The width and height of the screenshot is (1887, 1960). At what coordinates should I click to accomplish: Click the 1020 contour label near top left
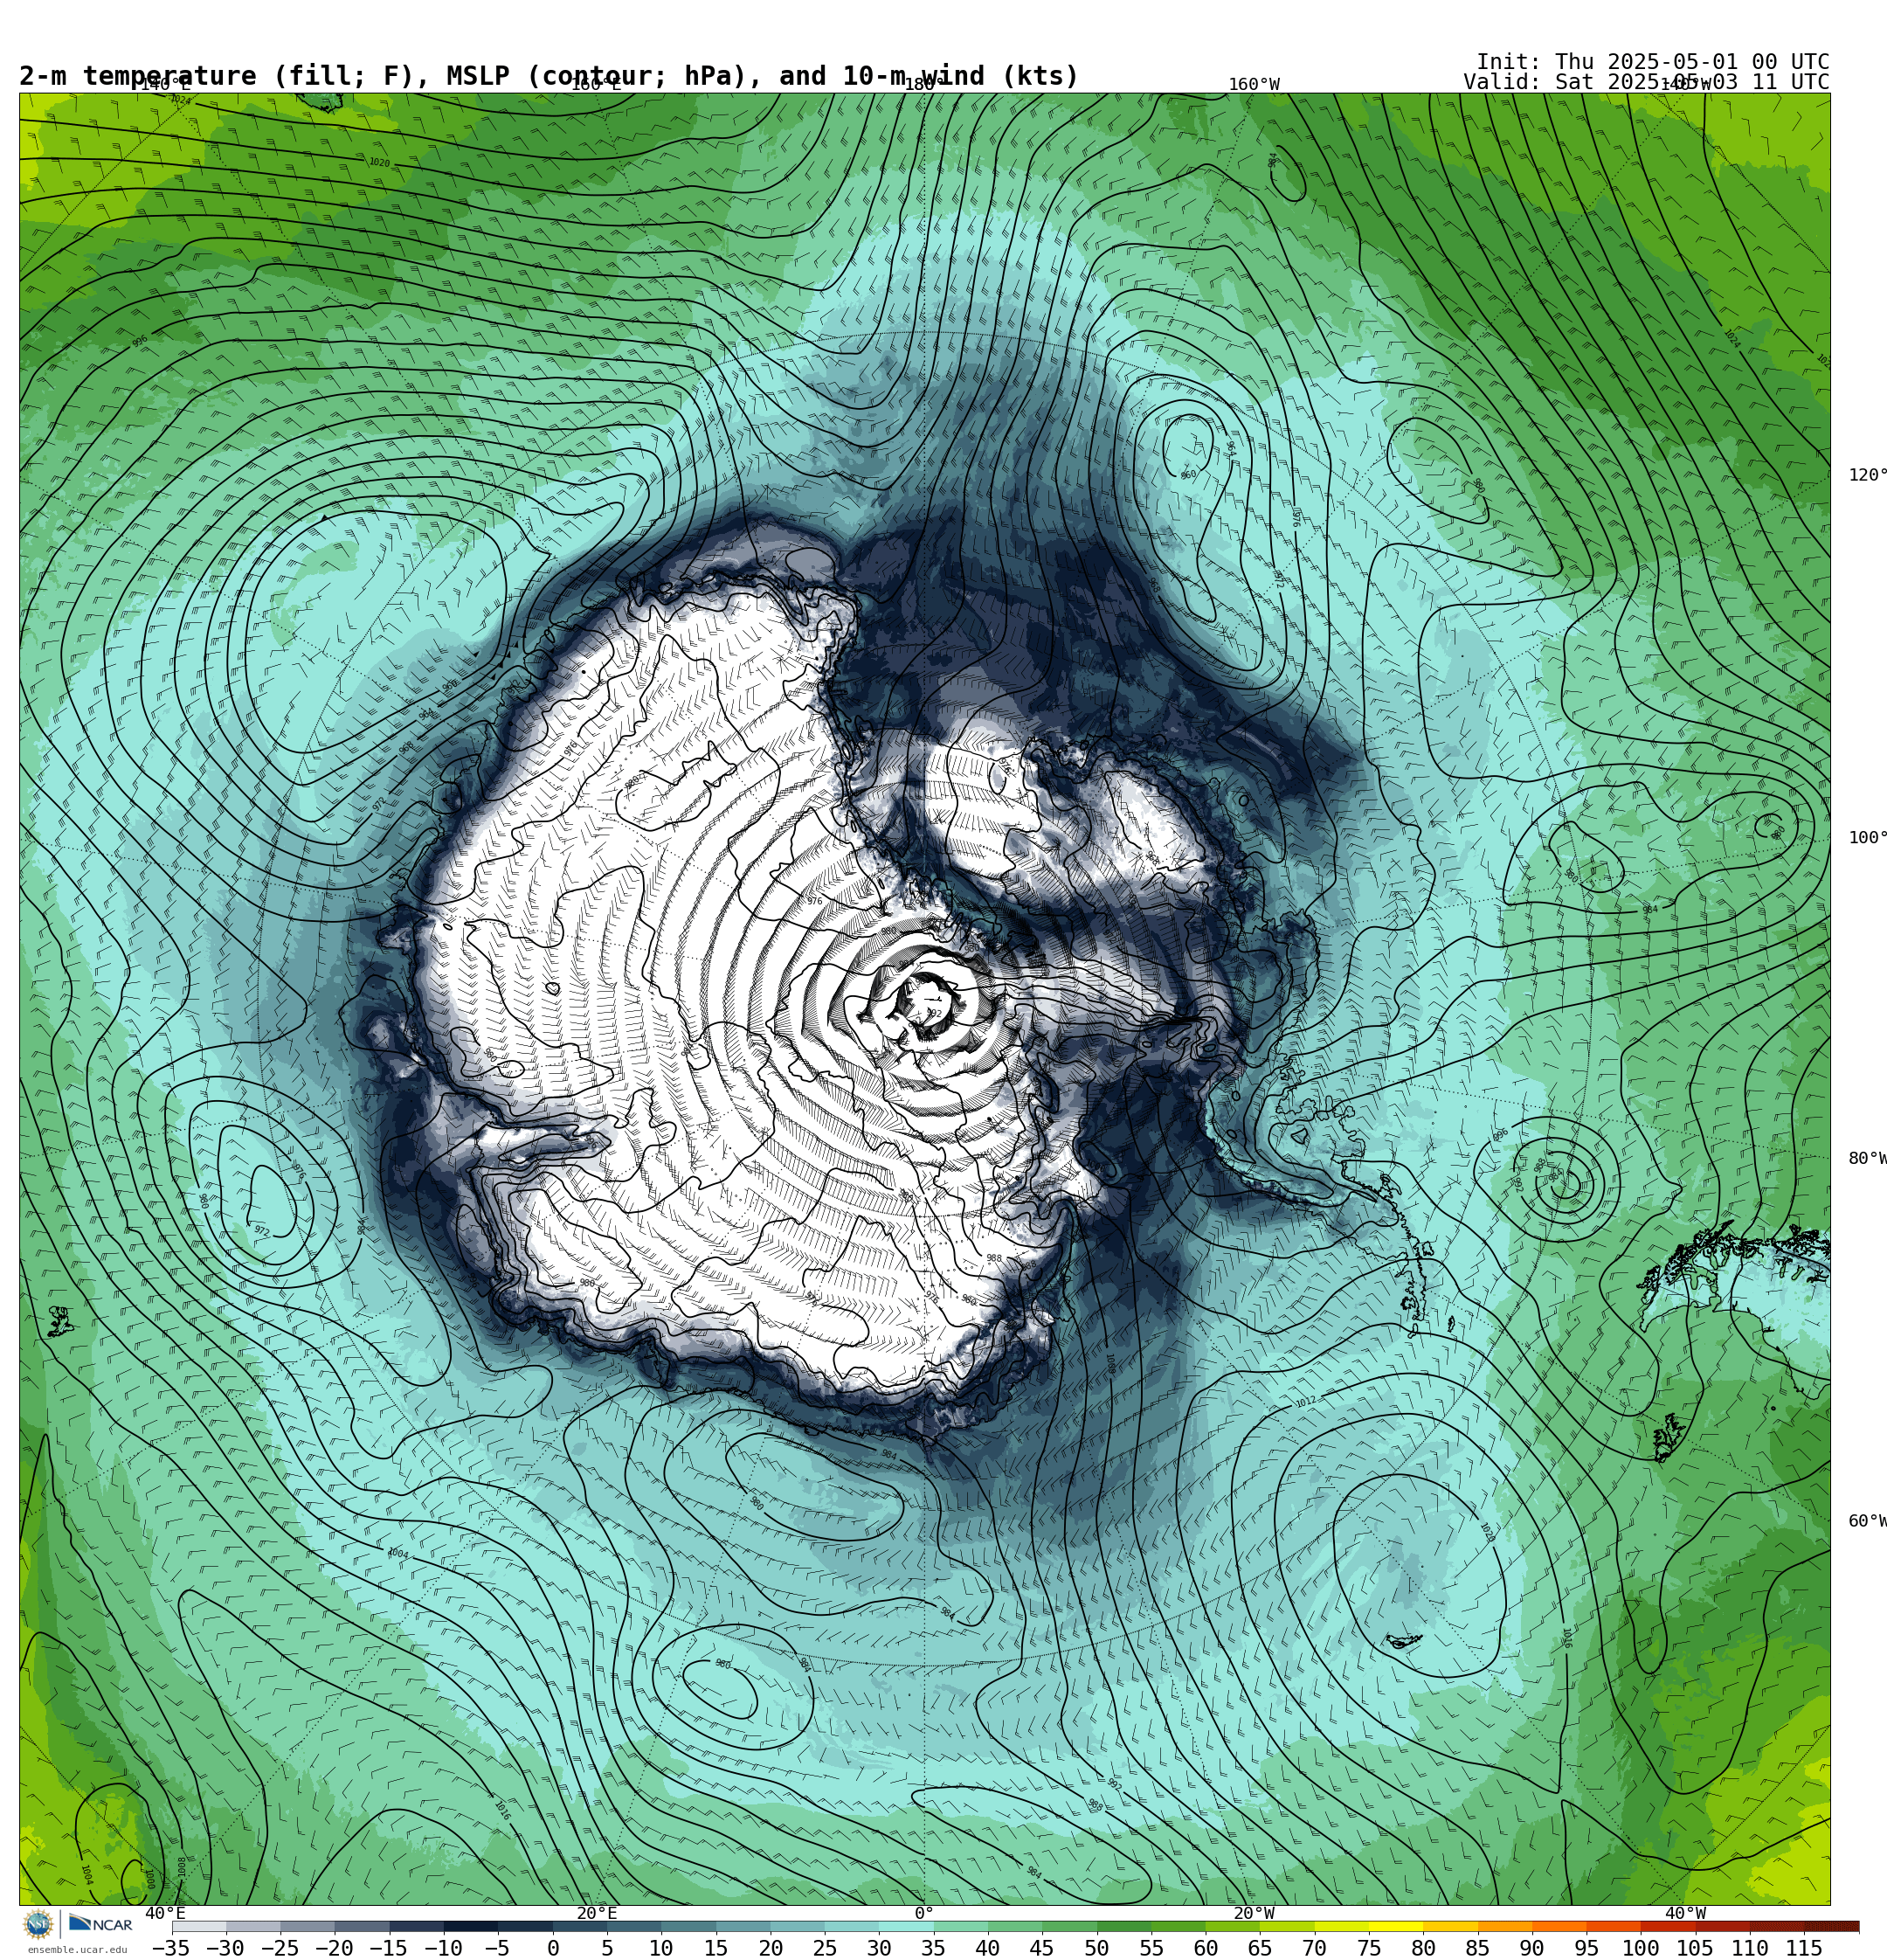379,162
